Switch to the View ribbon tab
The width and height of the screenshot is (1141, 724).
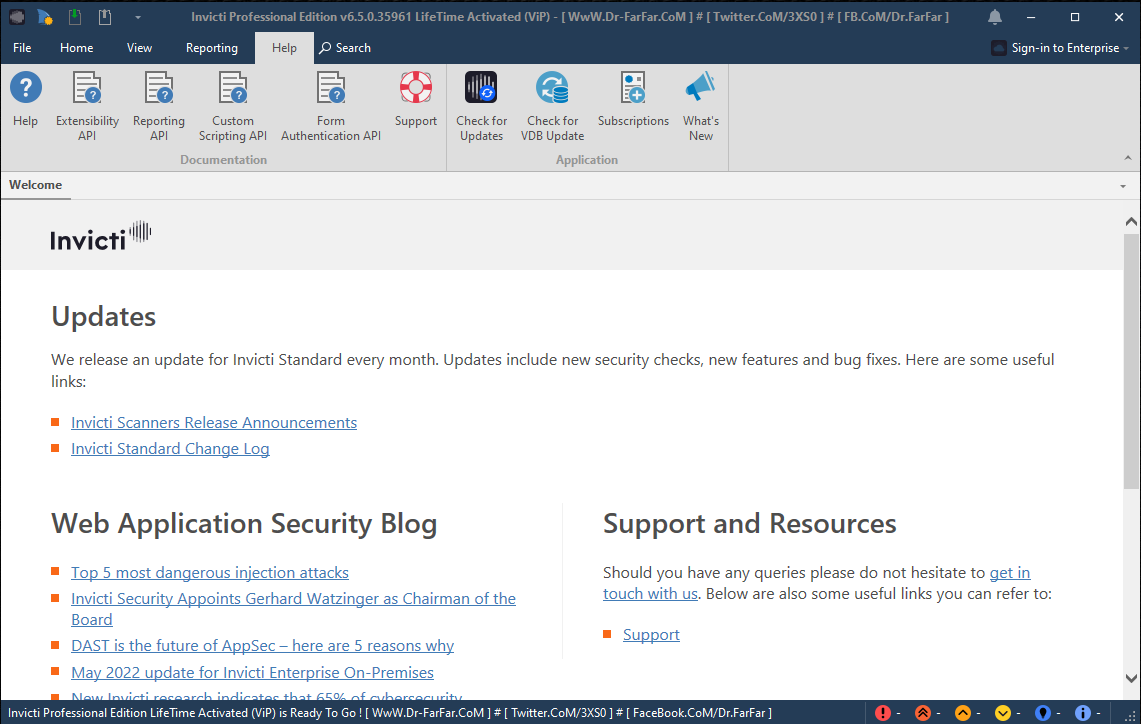click(139, 48)
